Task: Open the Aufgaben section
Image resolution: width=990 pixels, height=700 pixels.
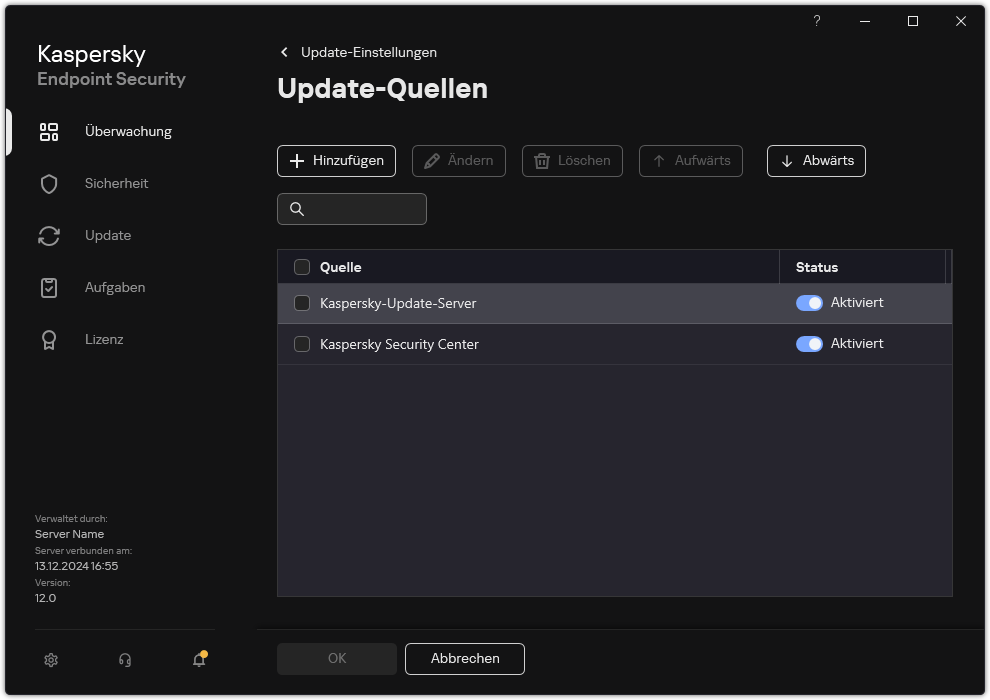Action: click(x=115, y=287)
